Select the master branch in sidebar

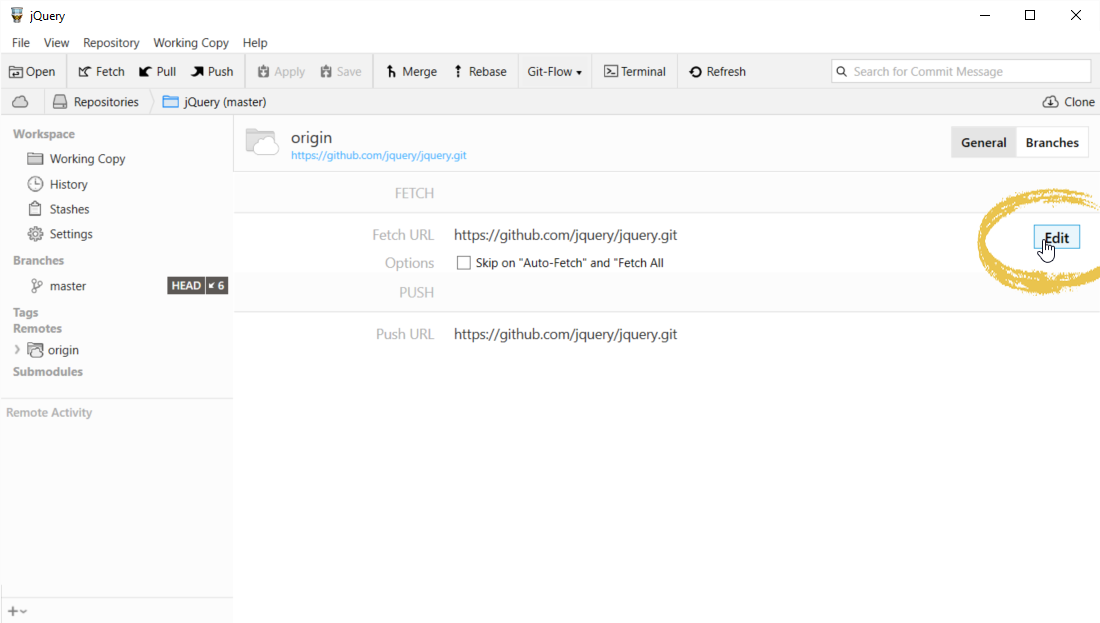[68, 286]
